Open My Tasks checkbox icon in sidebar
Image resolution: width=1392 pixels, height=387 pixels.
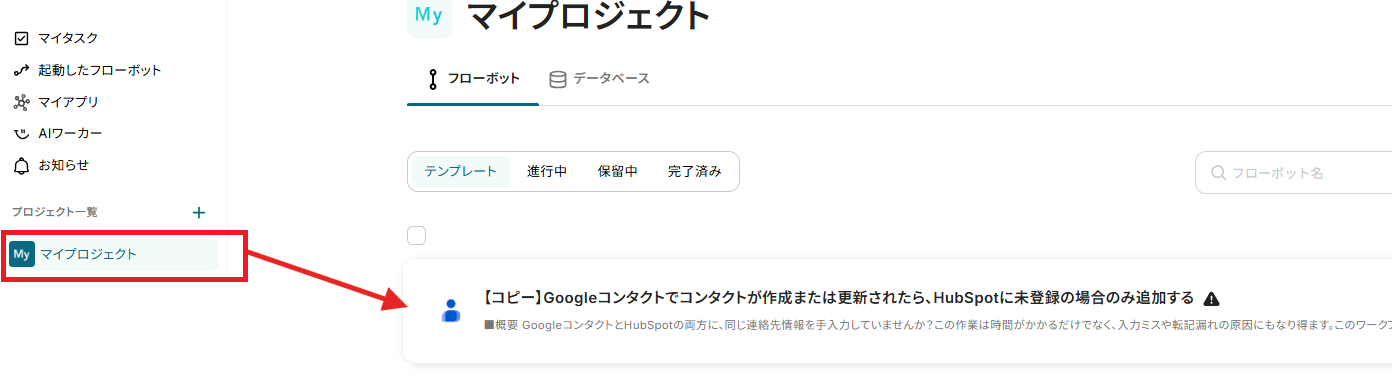click(22, 38)
